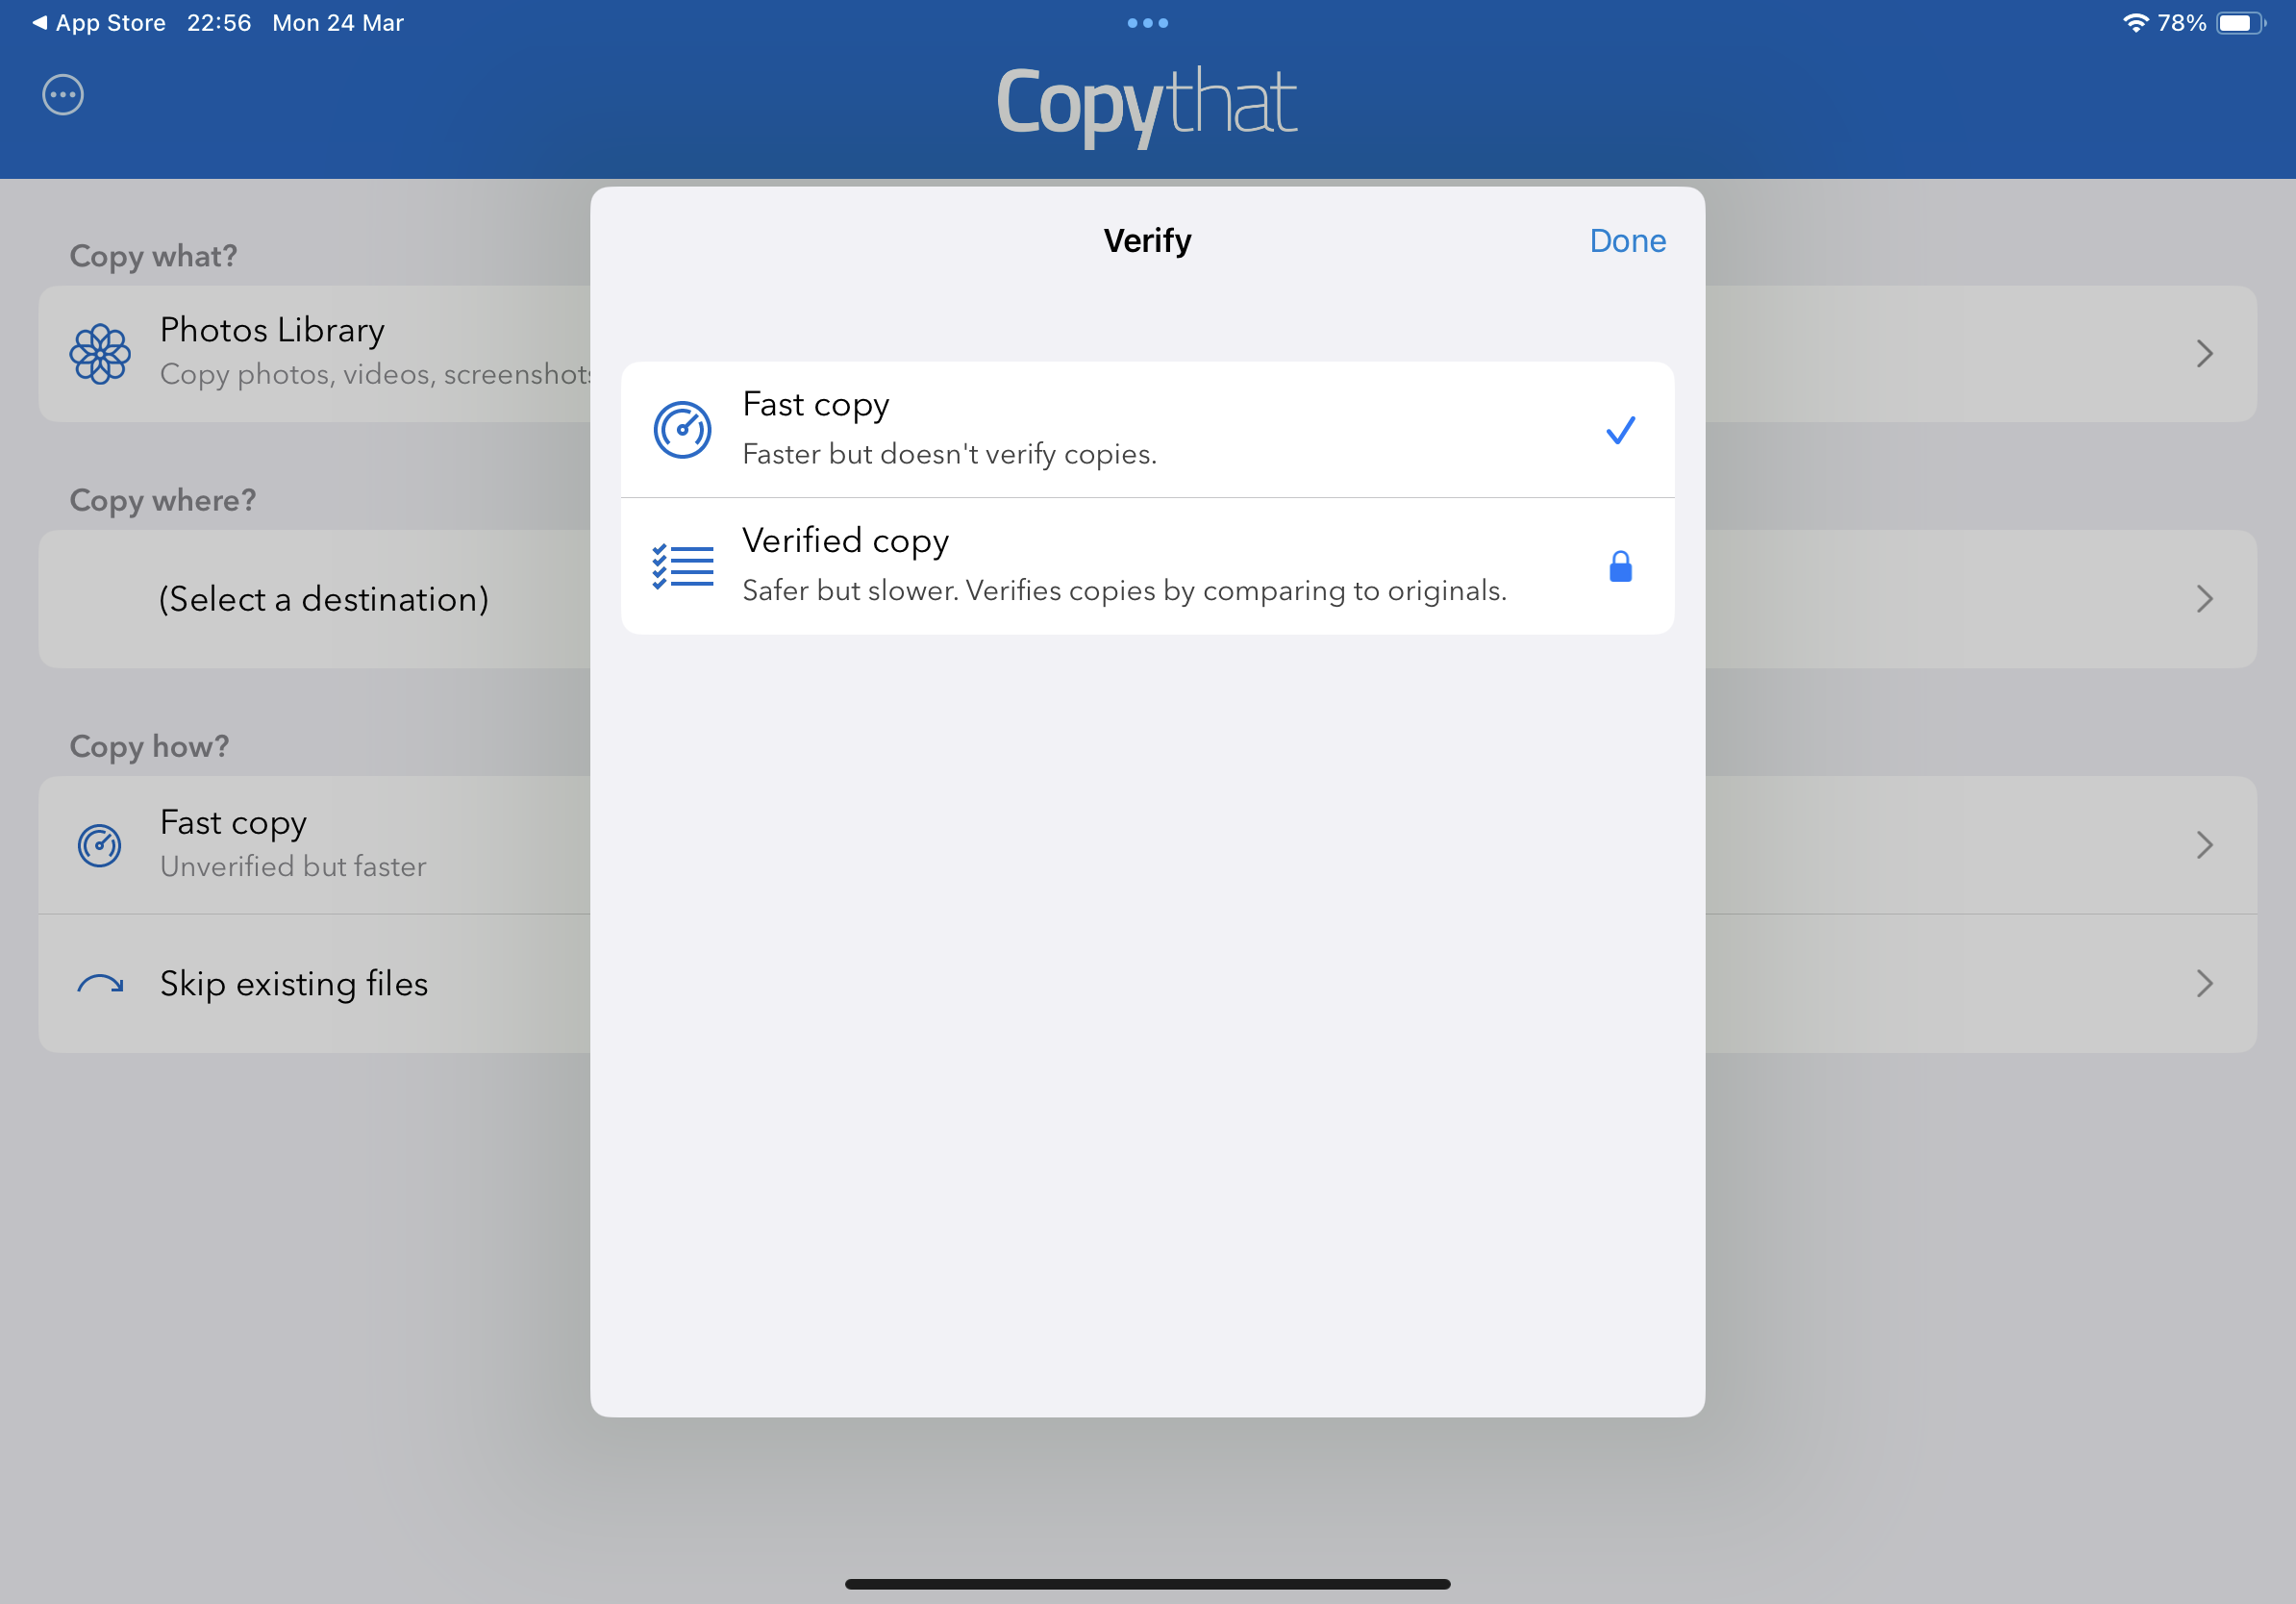This screenshot has width=2296, height=1604.
Task: Open the Fast copy row chevron
Action: (2204, 845)
